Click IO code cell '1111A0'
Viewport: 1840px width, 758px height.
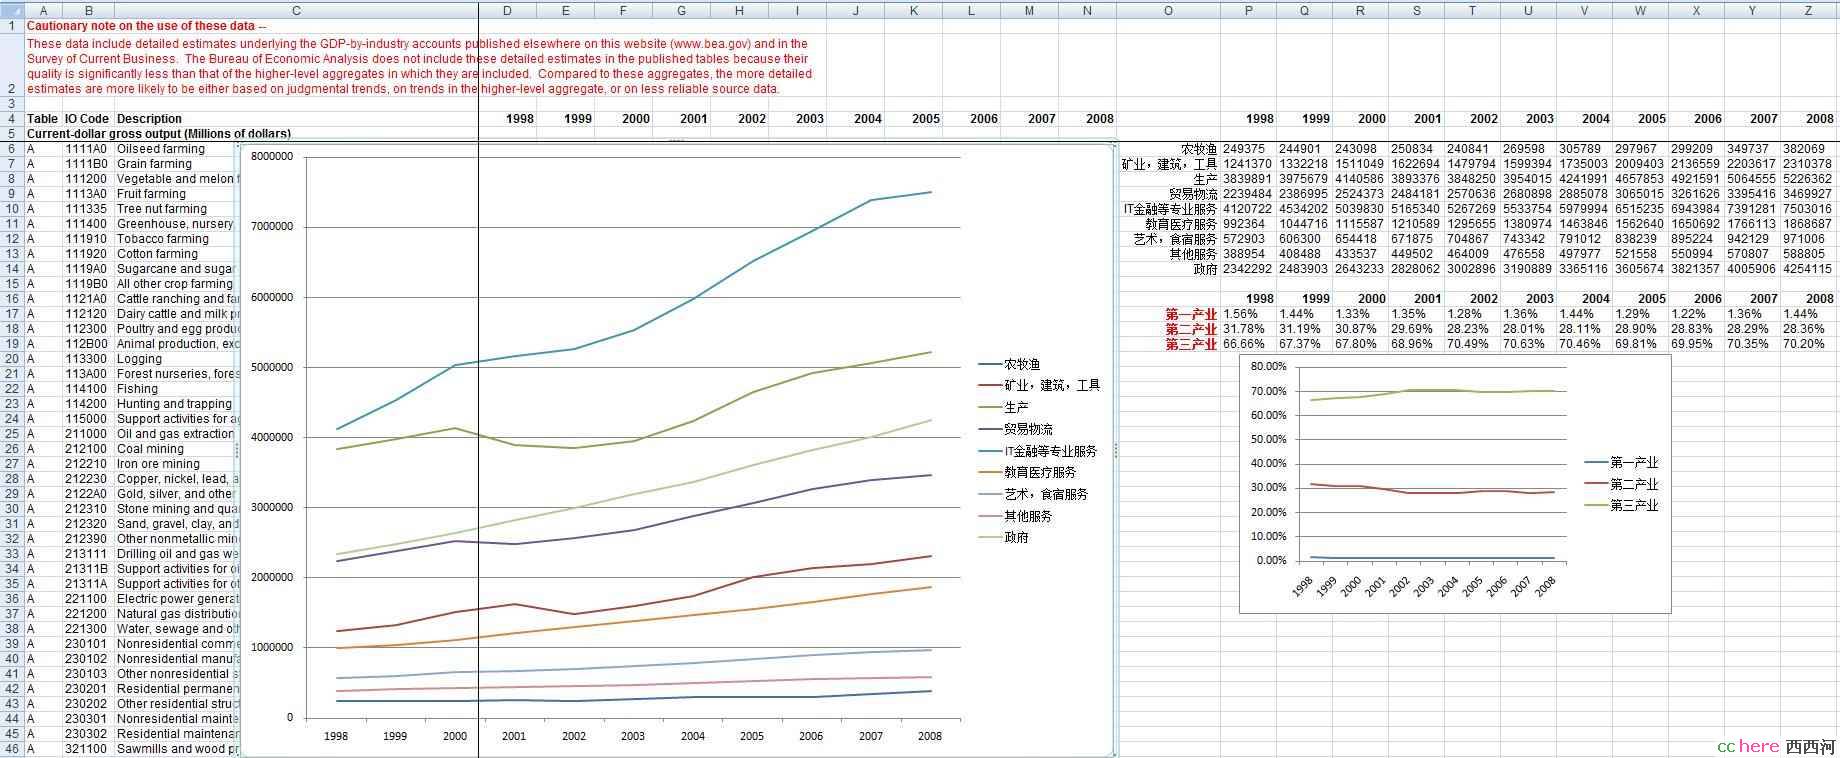[86, 148]
